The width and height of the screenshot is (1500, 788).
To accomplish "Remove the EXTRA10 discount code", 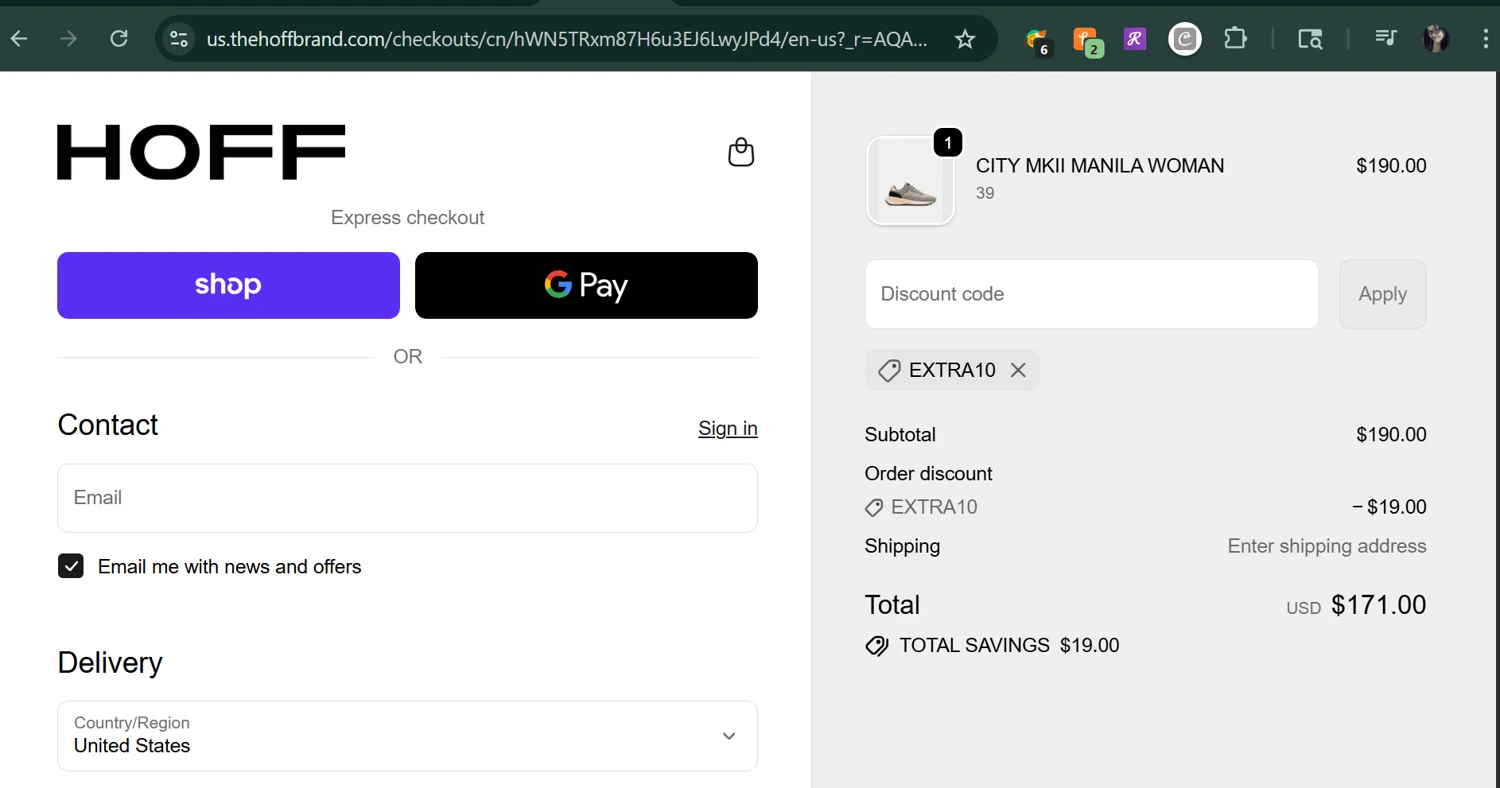I will tap(1018, 370).
